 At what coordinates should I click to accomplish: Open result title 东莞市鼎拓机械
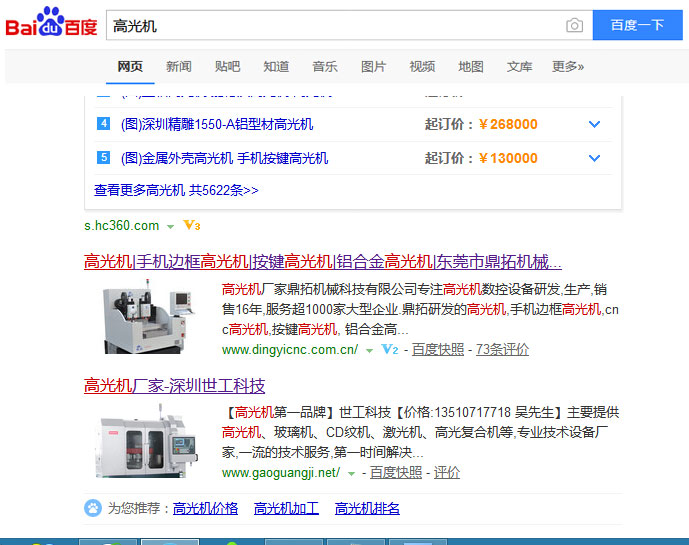323,262
